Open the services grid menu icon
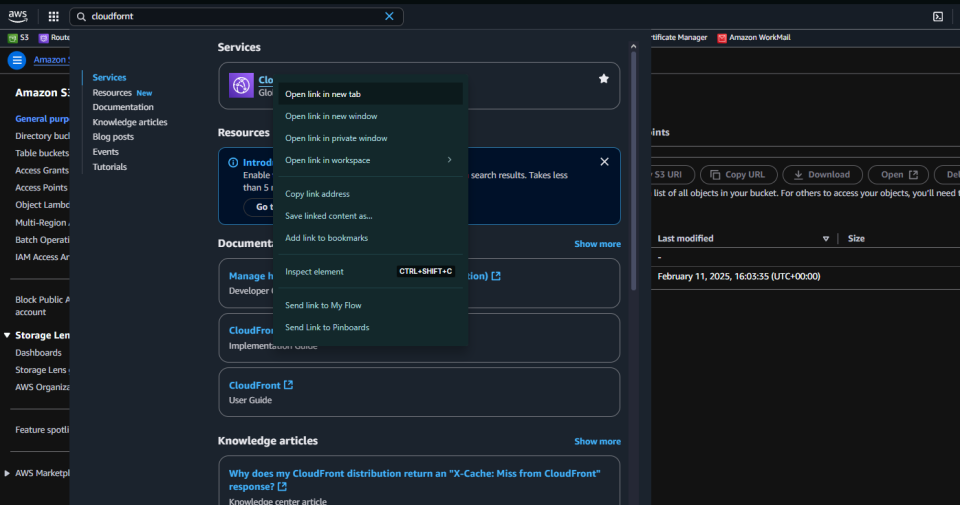The height and width of the screenshot is (505, 960). [54, 17]
